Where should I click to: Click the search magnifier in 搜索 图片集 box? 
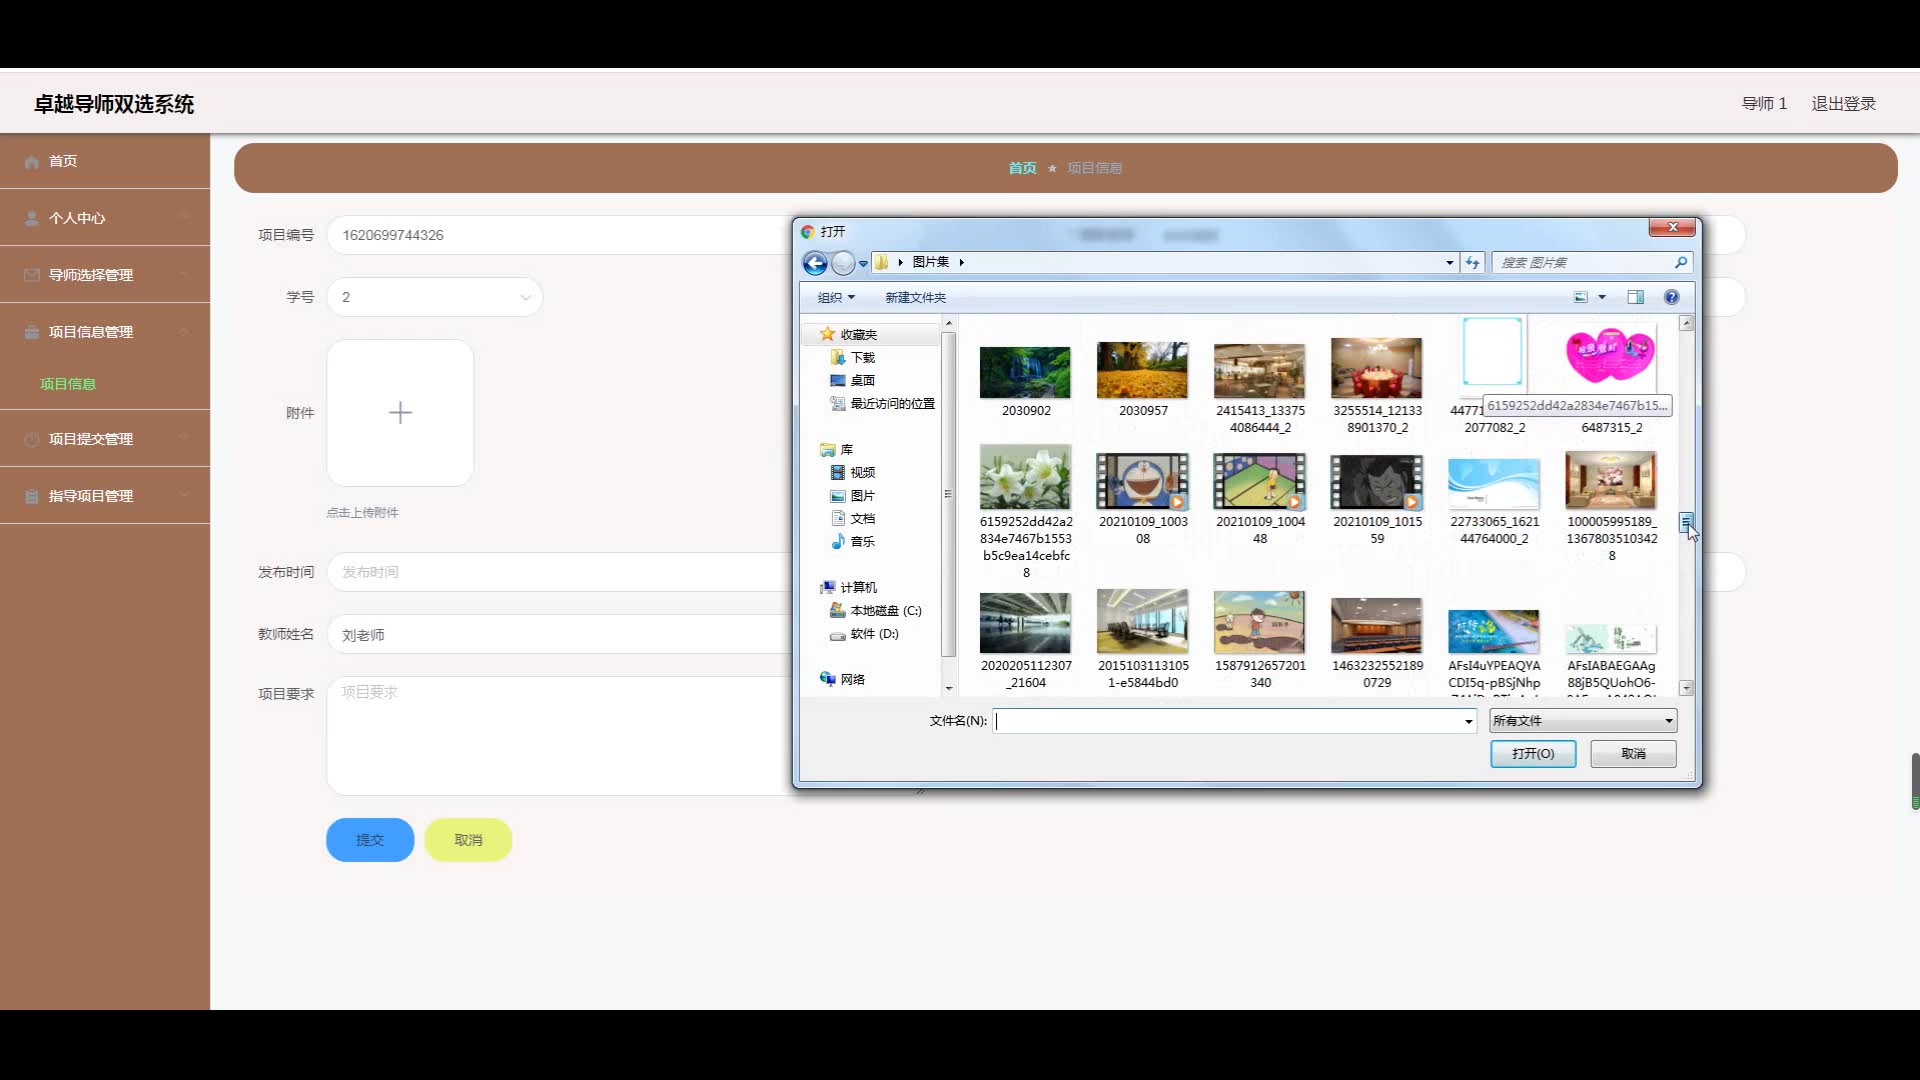[x=1681, y=263]
